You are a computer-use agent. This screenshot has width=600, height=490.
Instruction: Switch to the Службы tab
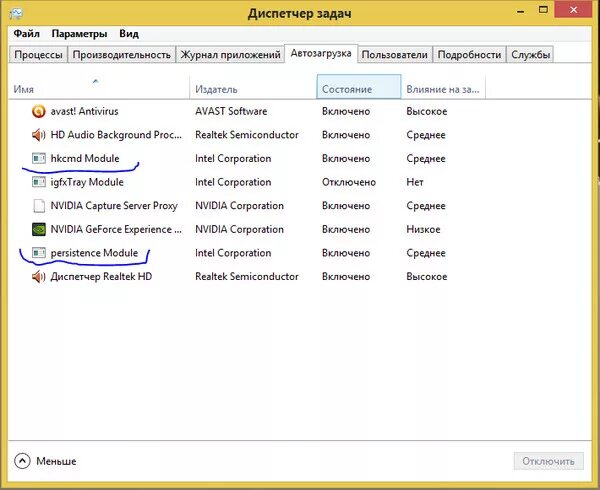(x=530, y=55)
